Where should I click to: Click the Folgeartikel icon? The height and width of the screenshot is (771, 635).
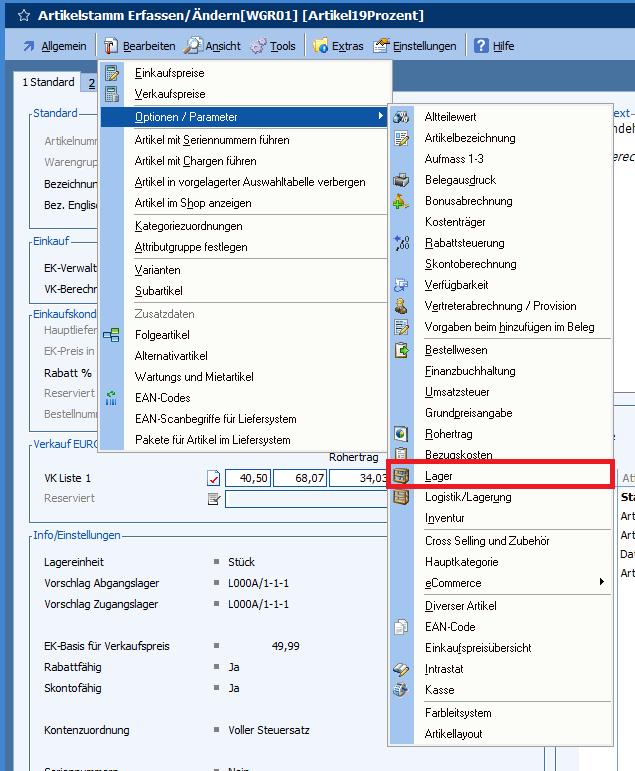[x=112, y=335]
